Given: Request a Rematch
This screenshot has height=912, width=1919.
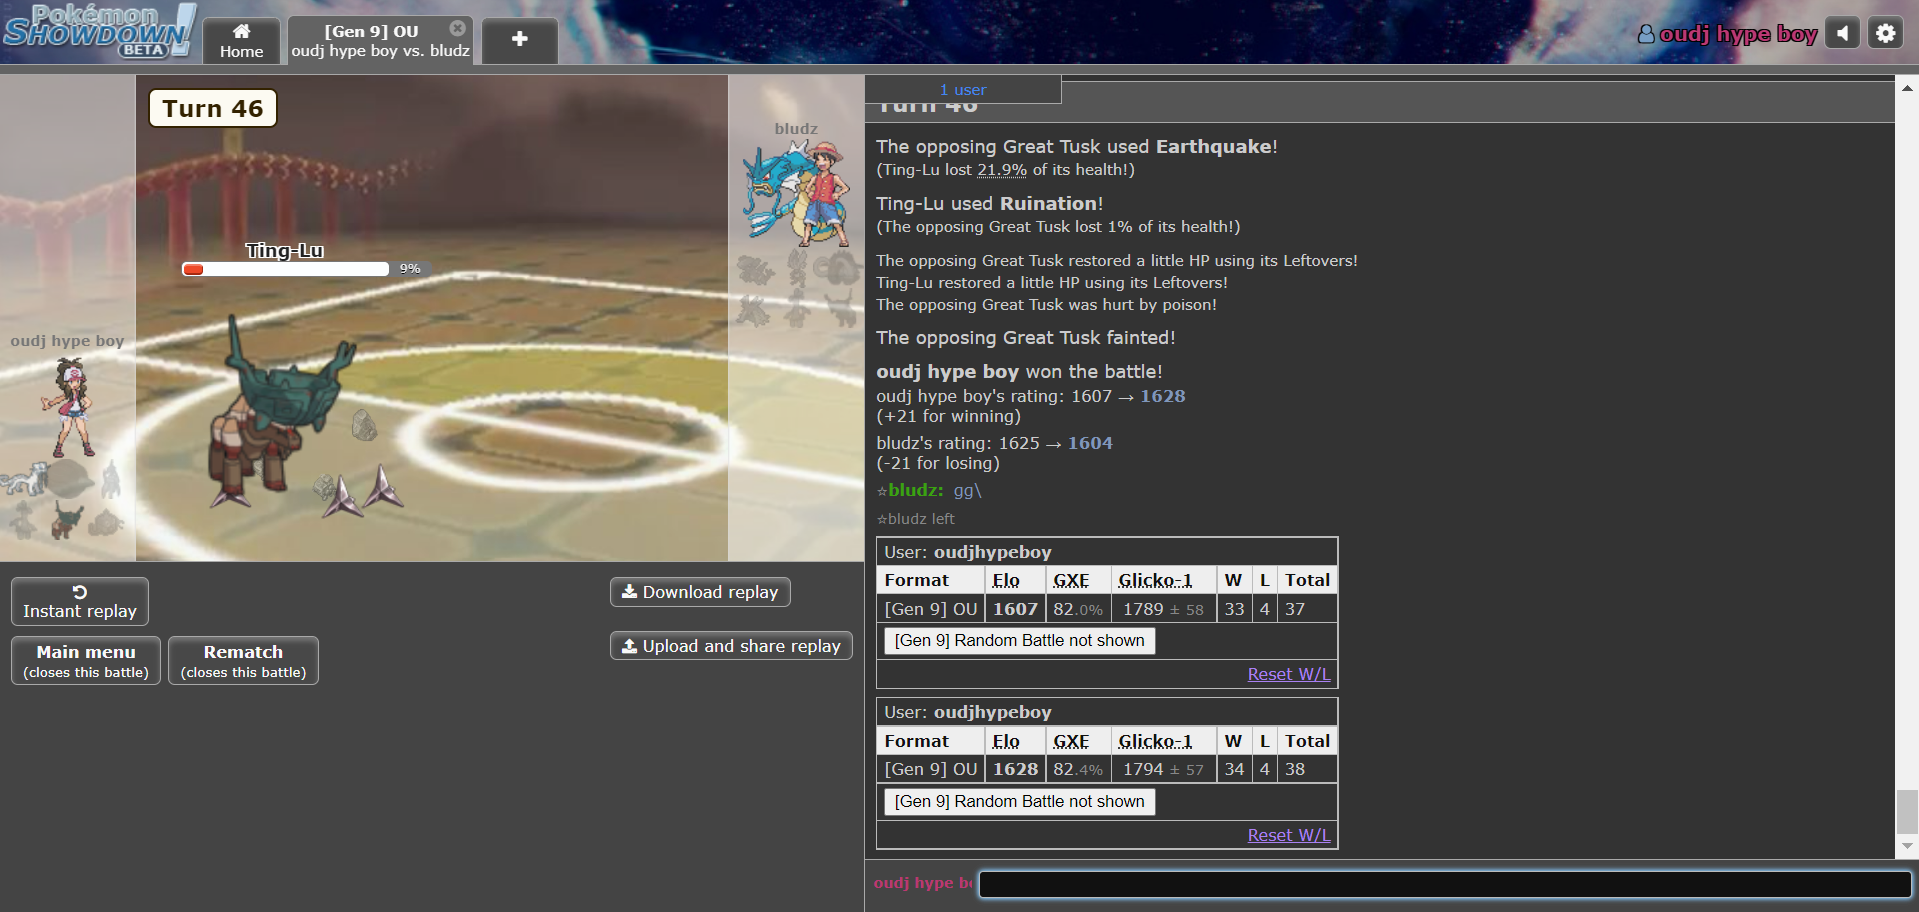Looking at the screenshot, I should 243,661.
